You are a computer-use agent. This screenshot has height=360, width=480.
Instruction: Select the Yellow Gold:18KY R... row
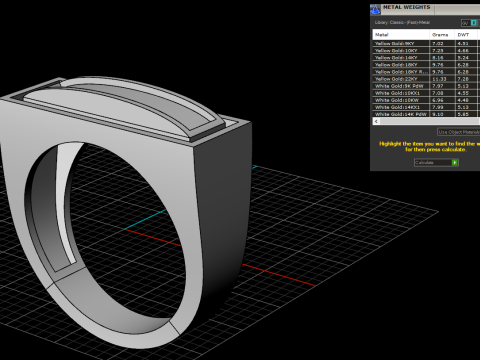coord(426,72)
